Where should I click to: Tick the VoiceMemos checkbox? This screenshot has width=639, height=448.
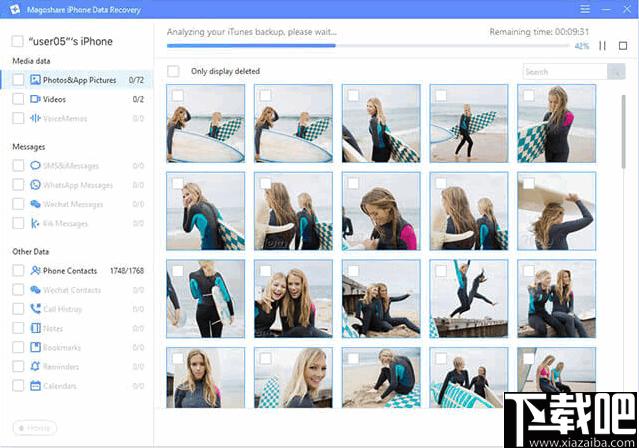[x=18, y=118]
